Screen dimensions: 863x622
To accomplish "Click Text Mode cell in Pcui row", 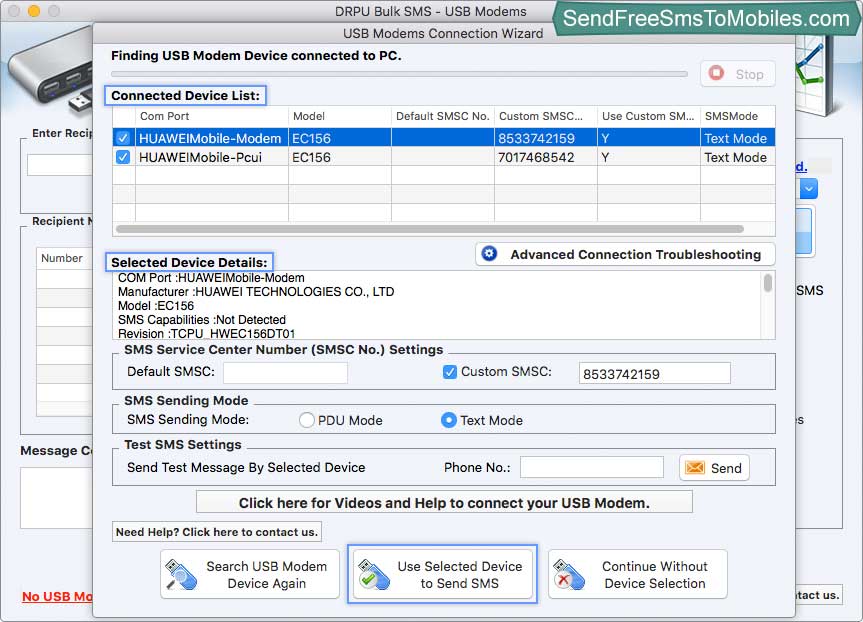I will pyautogui.click(x=735, y=157).
